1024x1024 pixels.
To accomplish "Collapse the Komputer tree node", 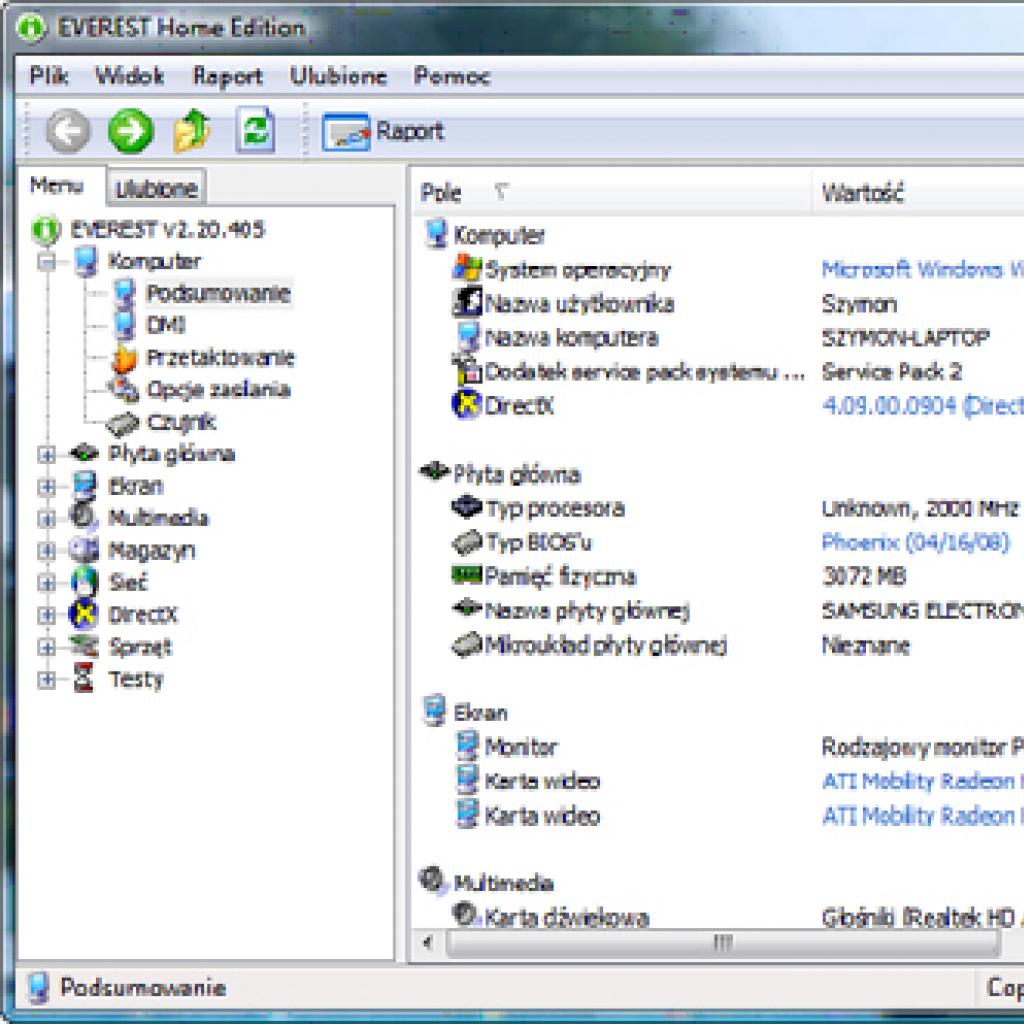I will pyautogui.click(x=46, y=262).
